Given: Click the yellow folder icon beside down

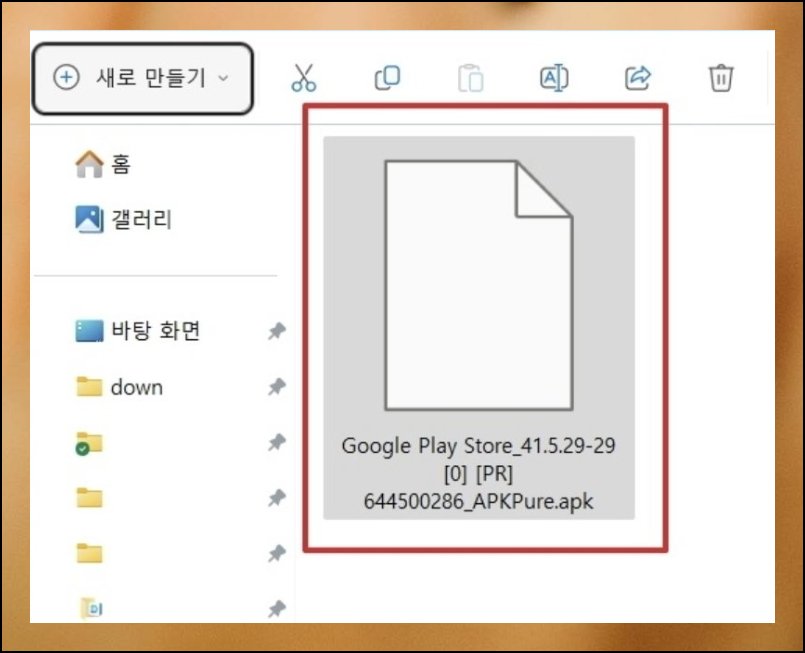Looking at the screenshot, I should (89, 387).
